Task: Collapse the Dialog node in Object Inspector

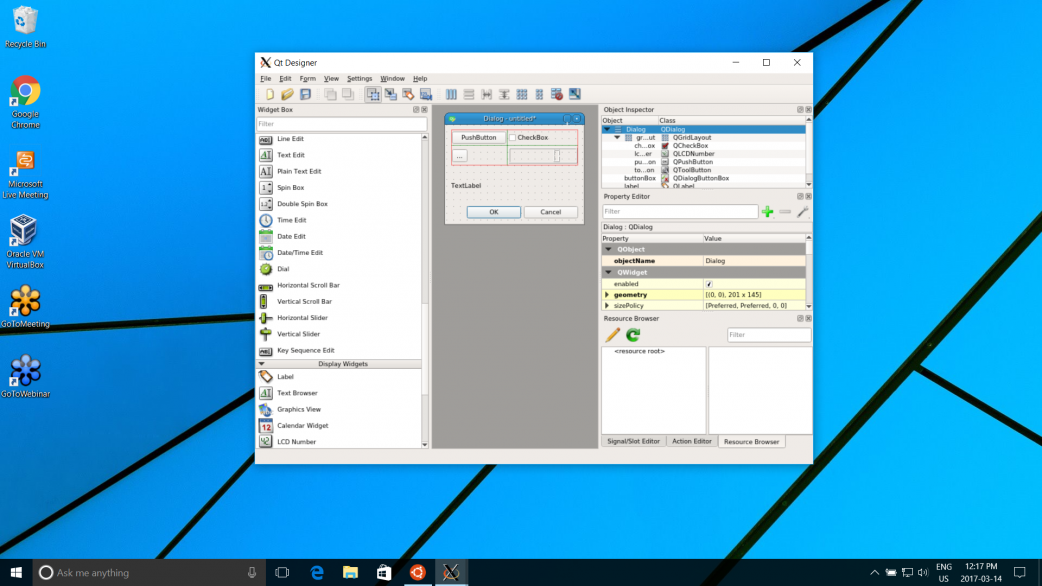Action: [607, 129]
